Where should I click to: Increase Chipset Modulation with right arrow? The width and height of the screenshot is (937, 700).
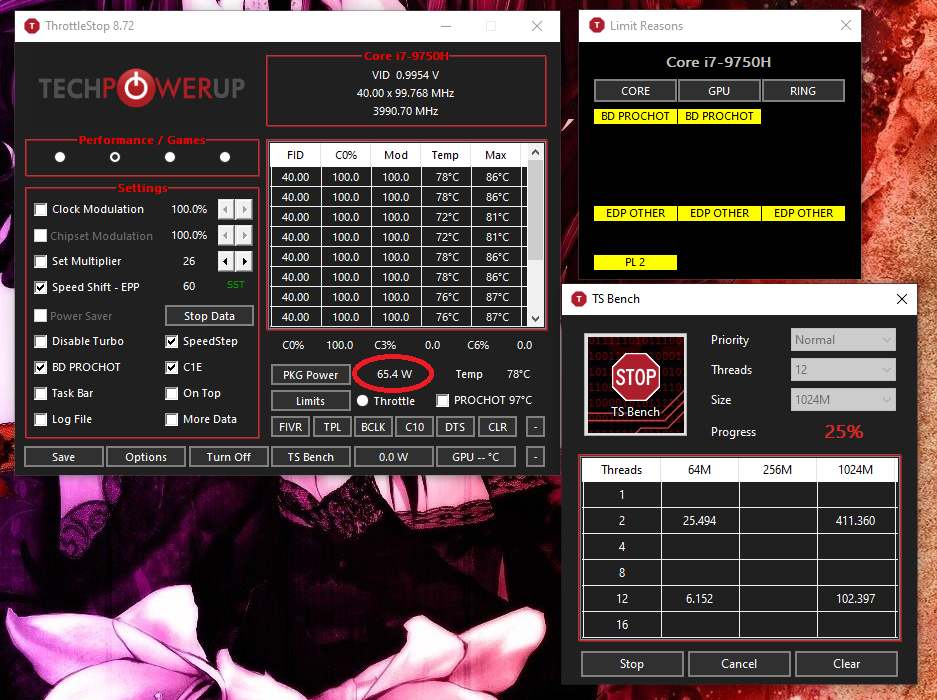243,236
